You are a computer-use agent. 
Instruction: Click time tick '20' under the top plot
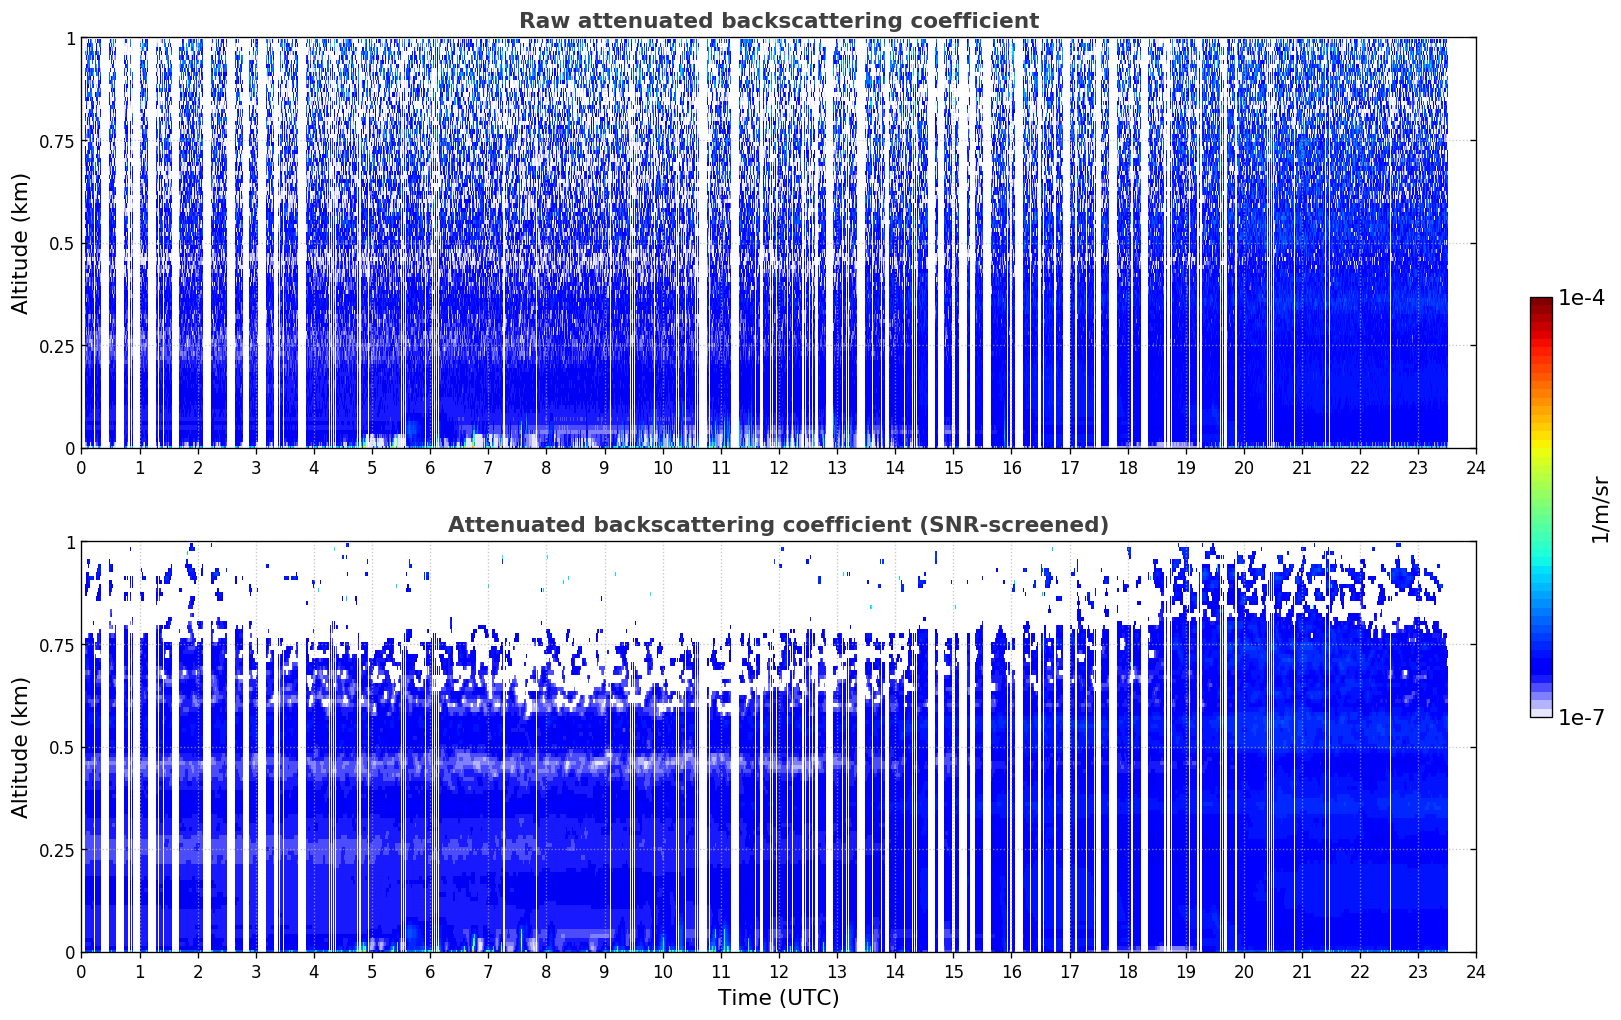(1244, 467)
